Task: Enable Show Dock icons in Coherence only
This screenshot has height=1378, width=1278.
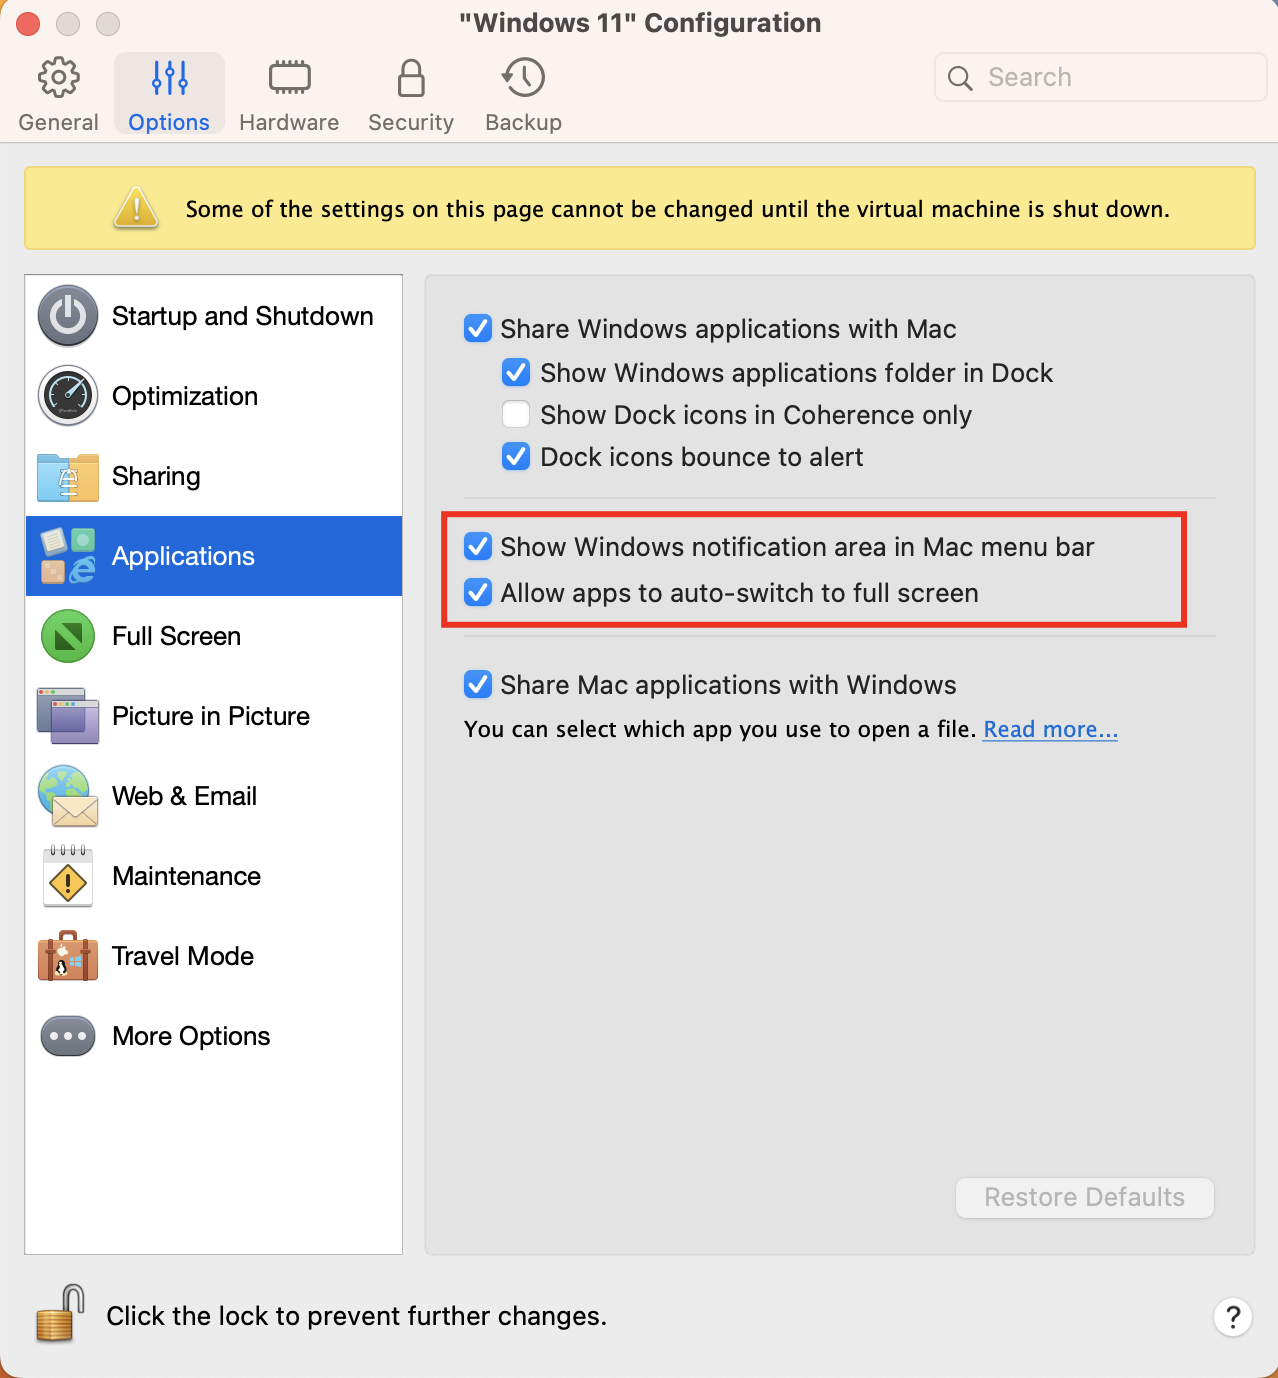Action: coord(516,415)
